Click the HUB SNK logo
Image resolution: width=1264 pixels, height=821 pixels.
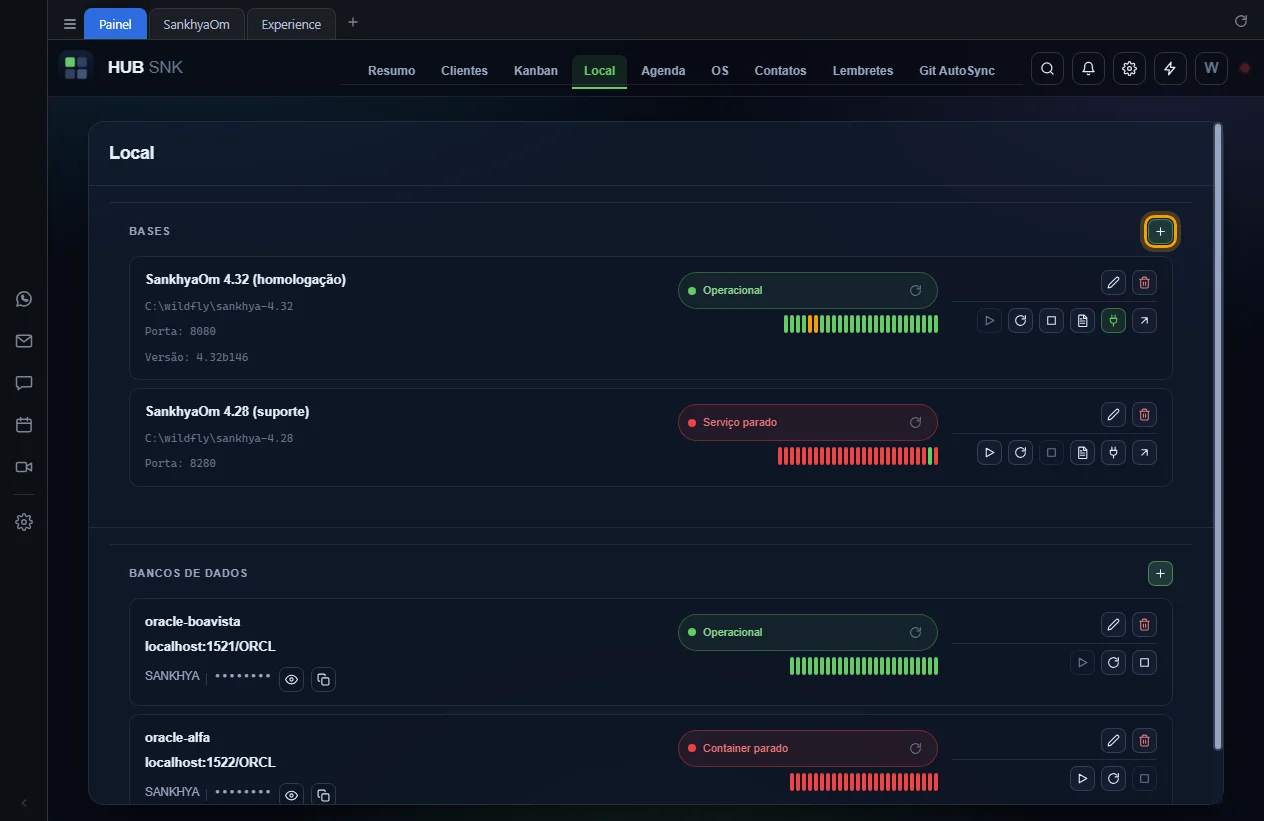pyautogui.click(x=121, y=68)
